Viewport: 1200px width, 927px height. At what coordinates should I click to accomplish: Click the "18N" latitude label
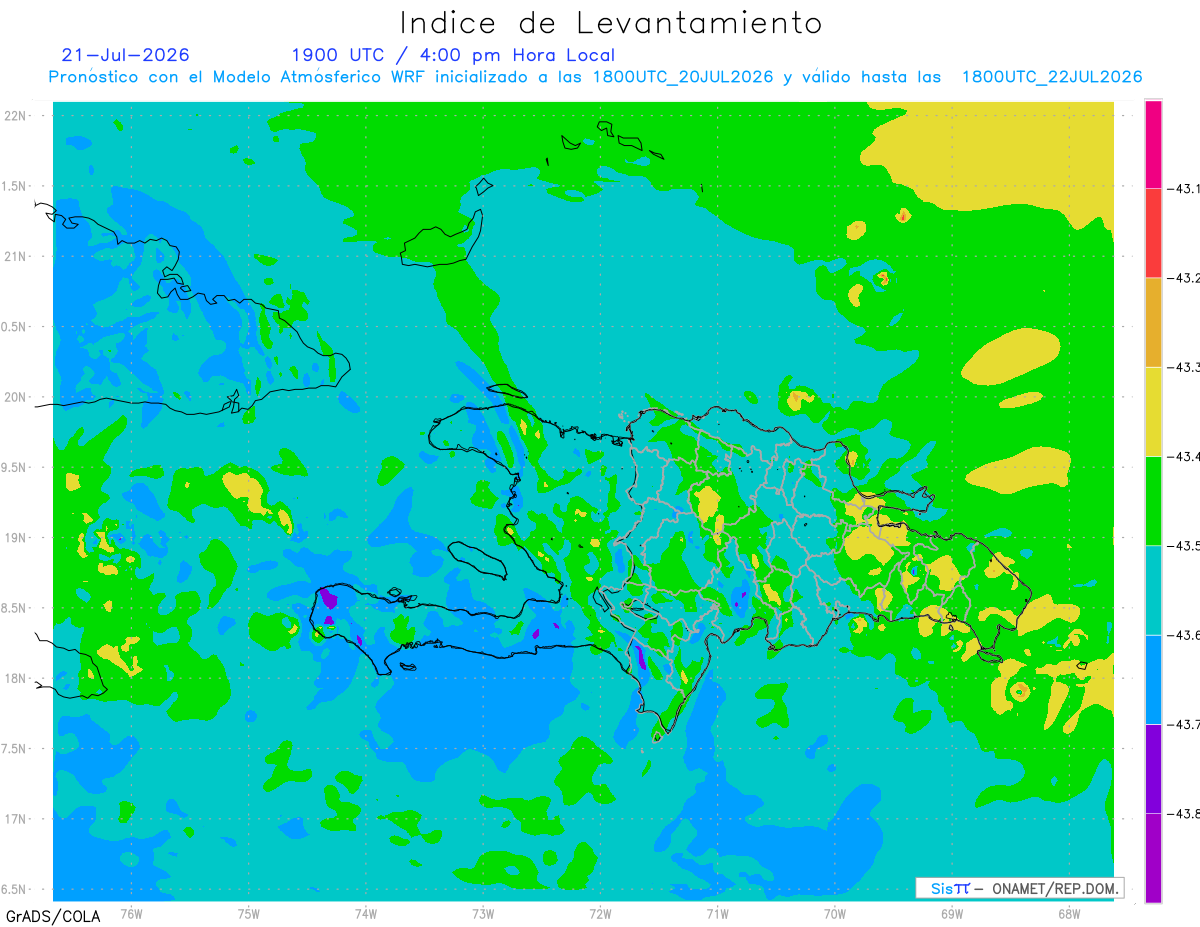17,679
